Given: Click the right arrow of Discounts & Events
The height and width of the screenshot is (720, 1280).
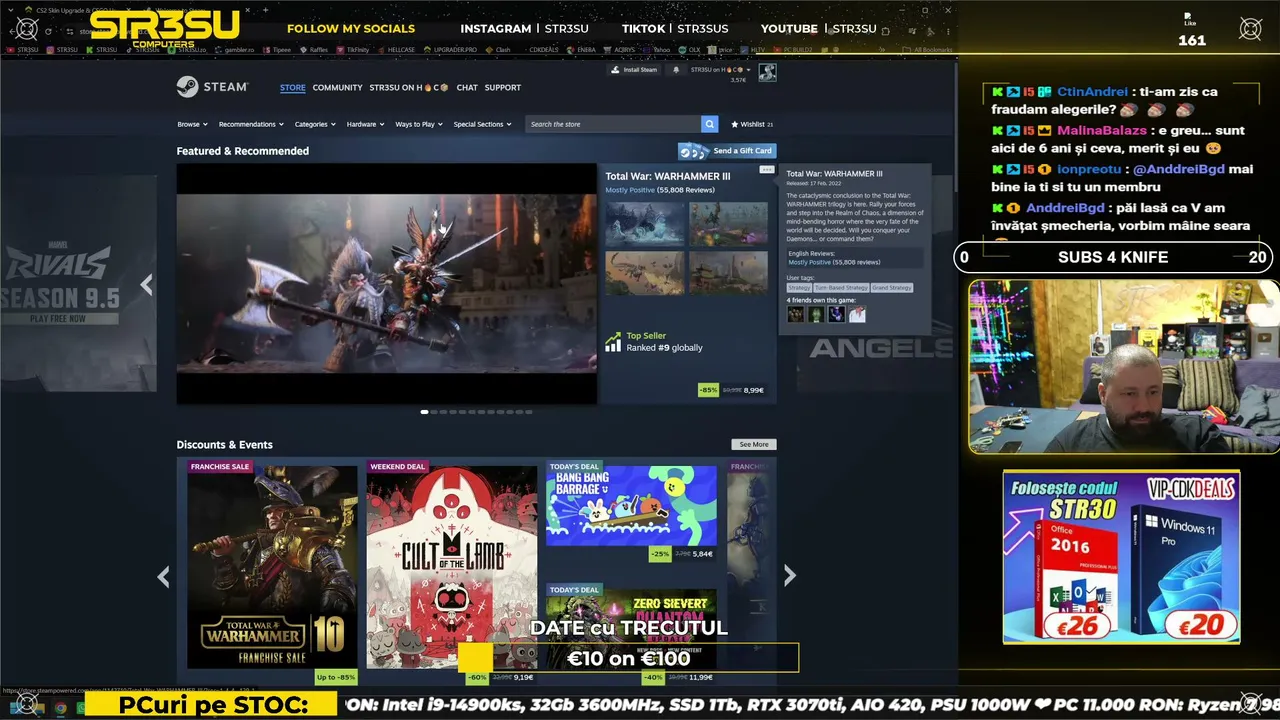Looking at the screenshot, I should click(x=790, y=575).
